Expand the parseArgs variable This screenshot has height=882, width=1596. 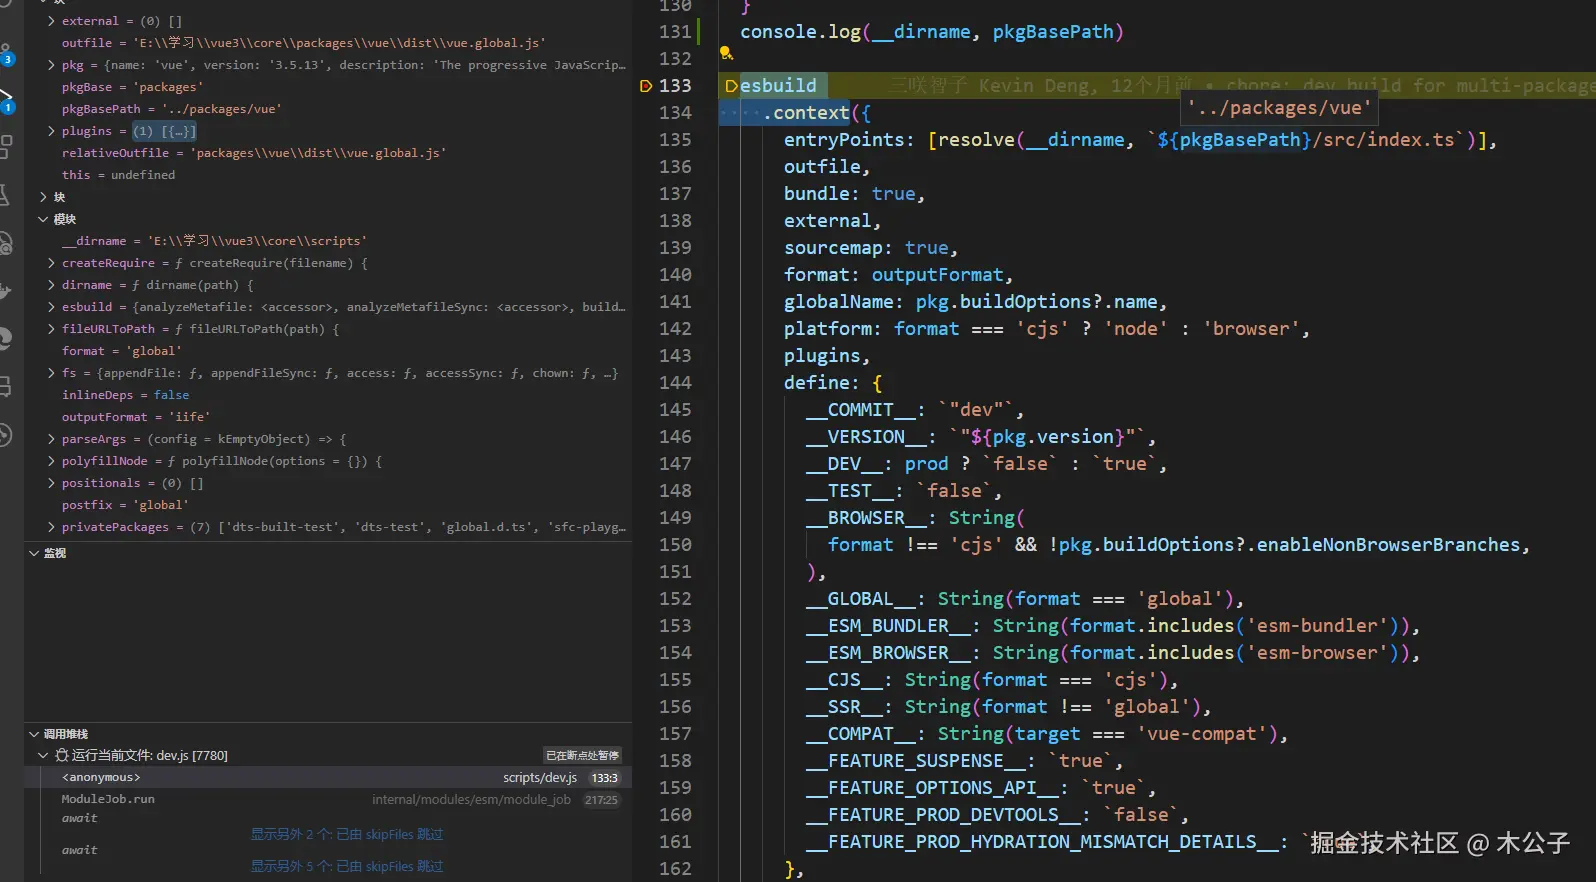(51, 439)
